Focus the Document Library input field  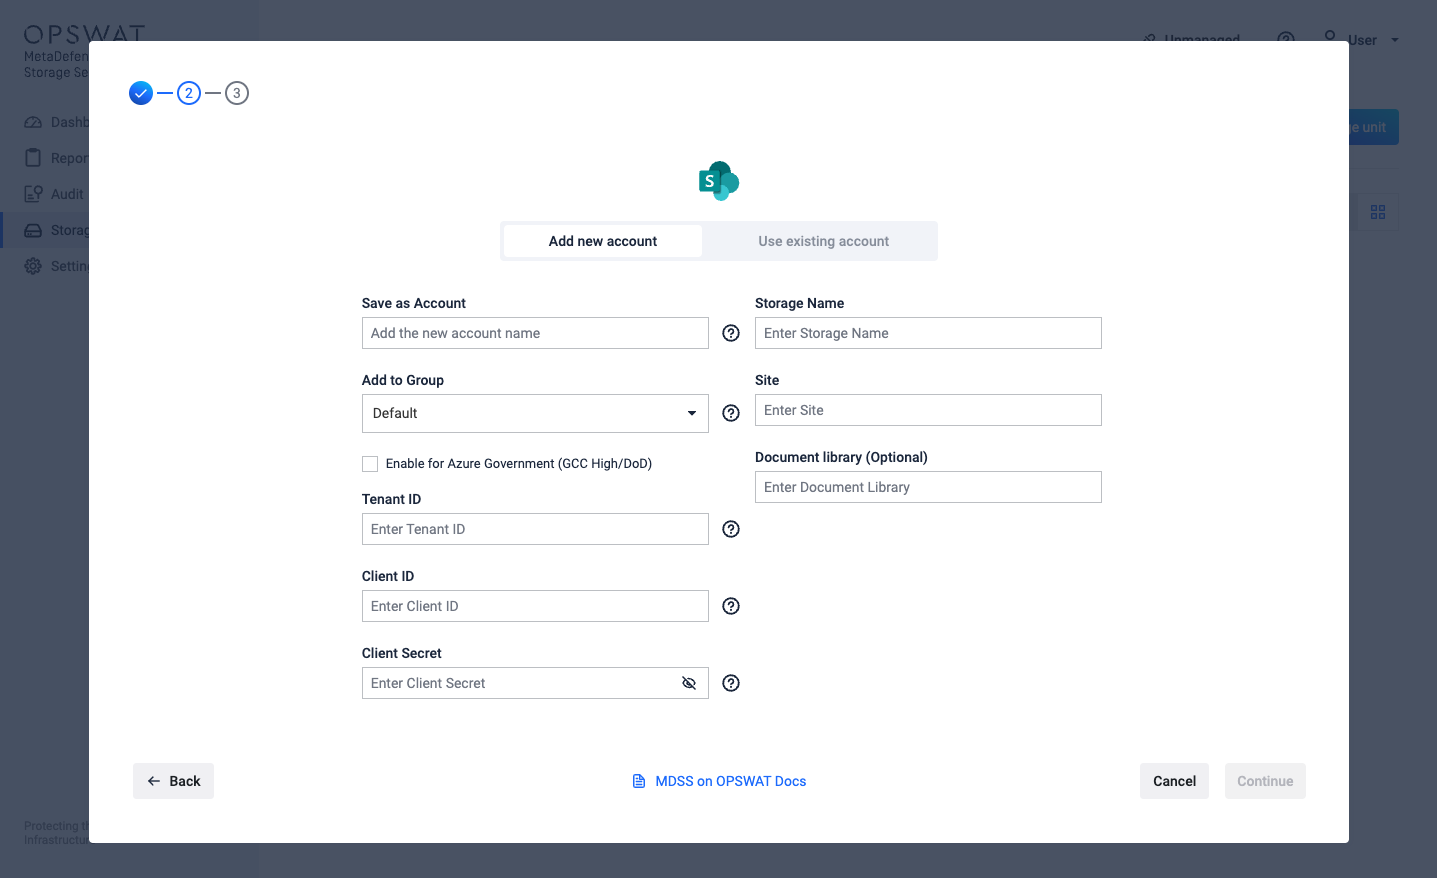(x=928, y=487)
